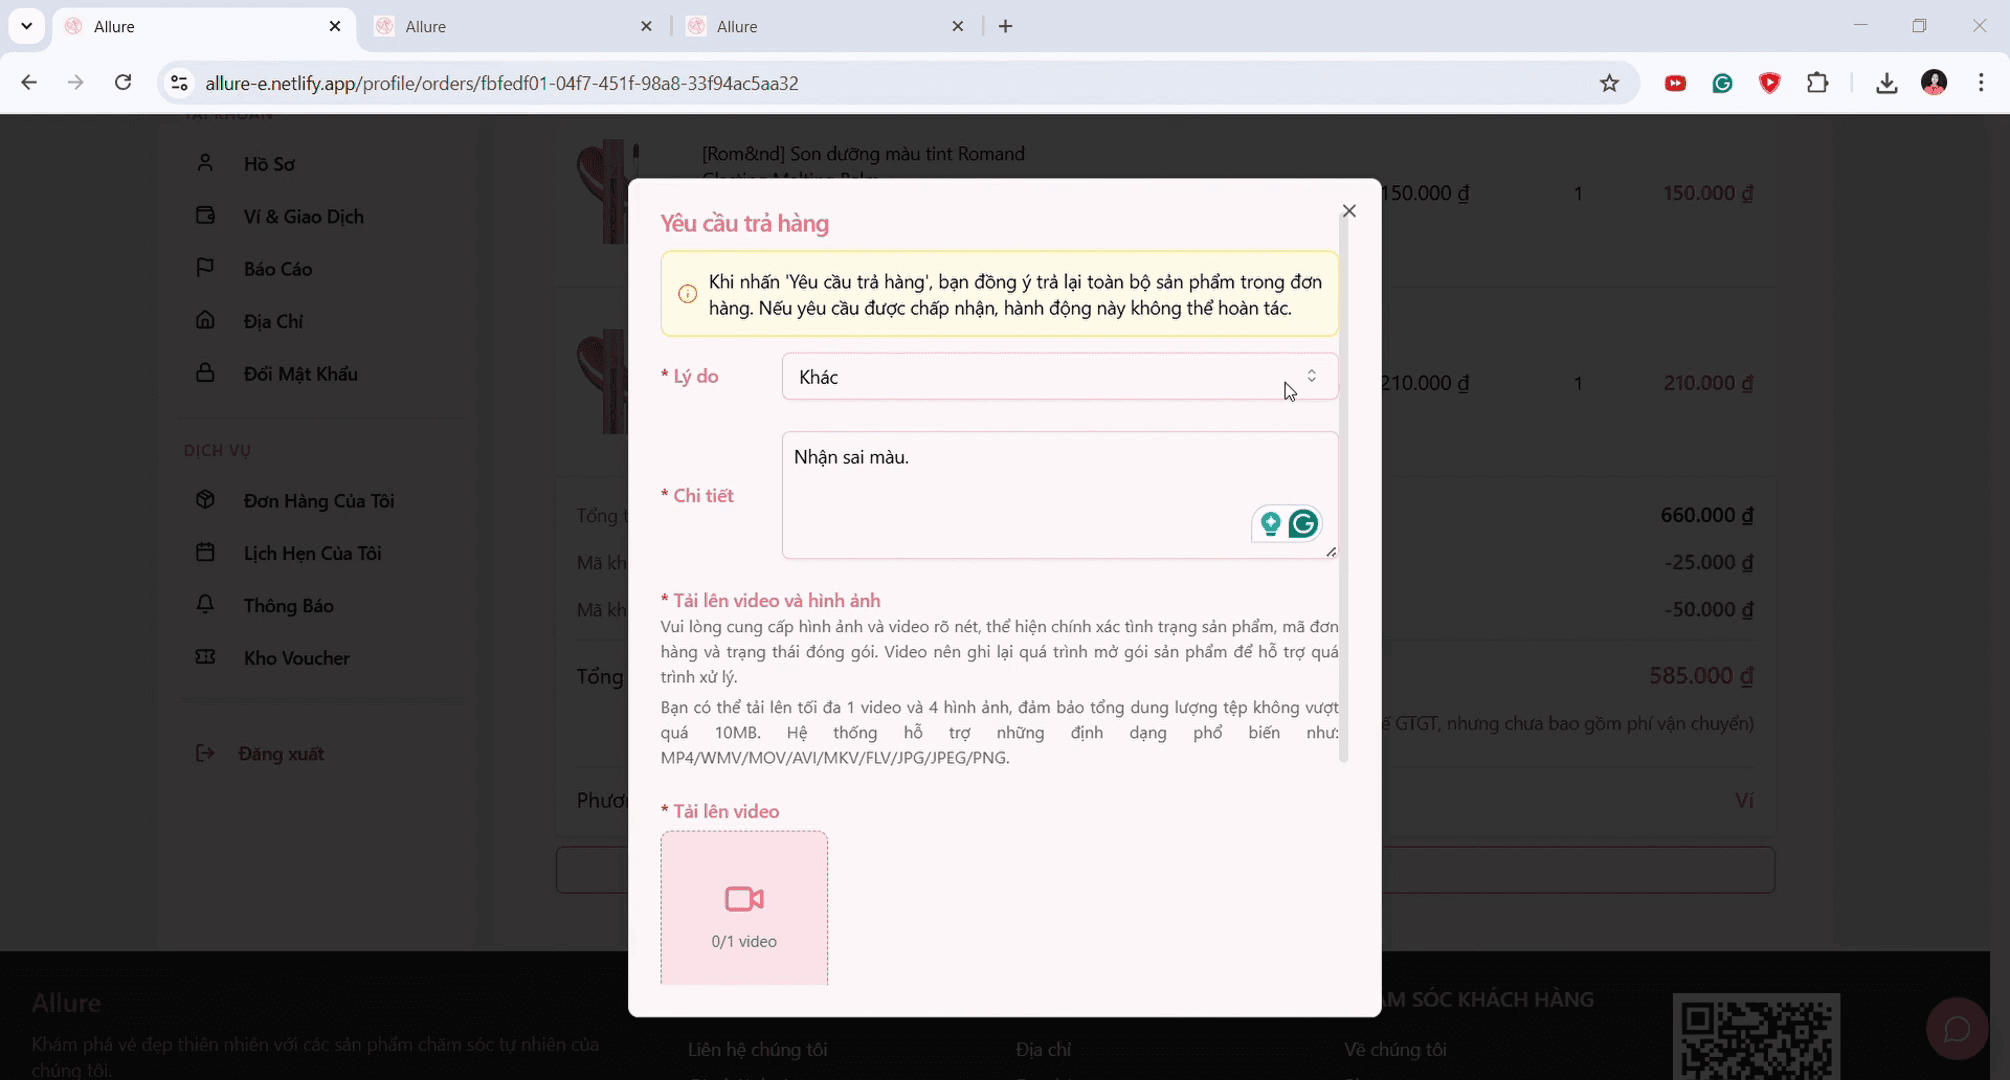Viewport: 2010px width, 1080px height.
Task: Open the Chrome profile avatar
Action: 1933,83
